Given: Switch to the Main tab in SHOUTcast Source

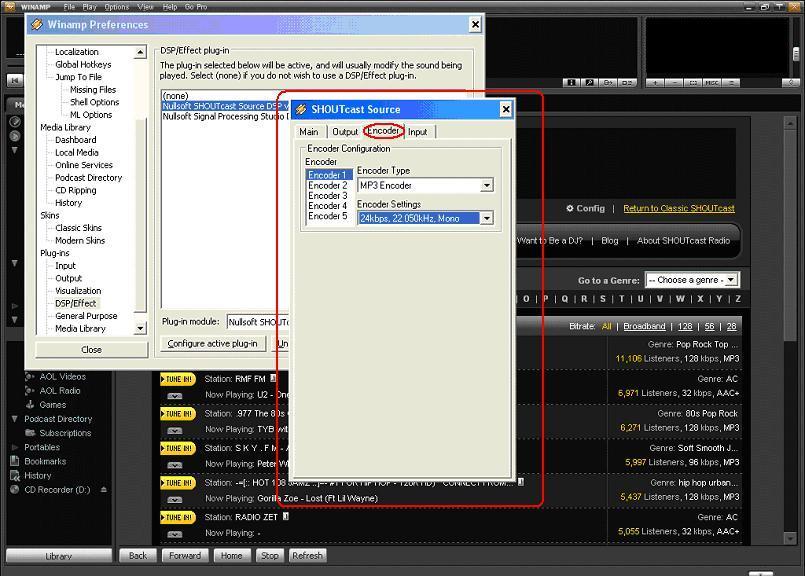Looking at the screenshot, I should click(x=309, y=132).
